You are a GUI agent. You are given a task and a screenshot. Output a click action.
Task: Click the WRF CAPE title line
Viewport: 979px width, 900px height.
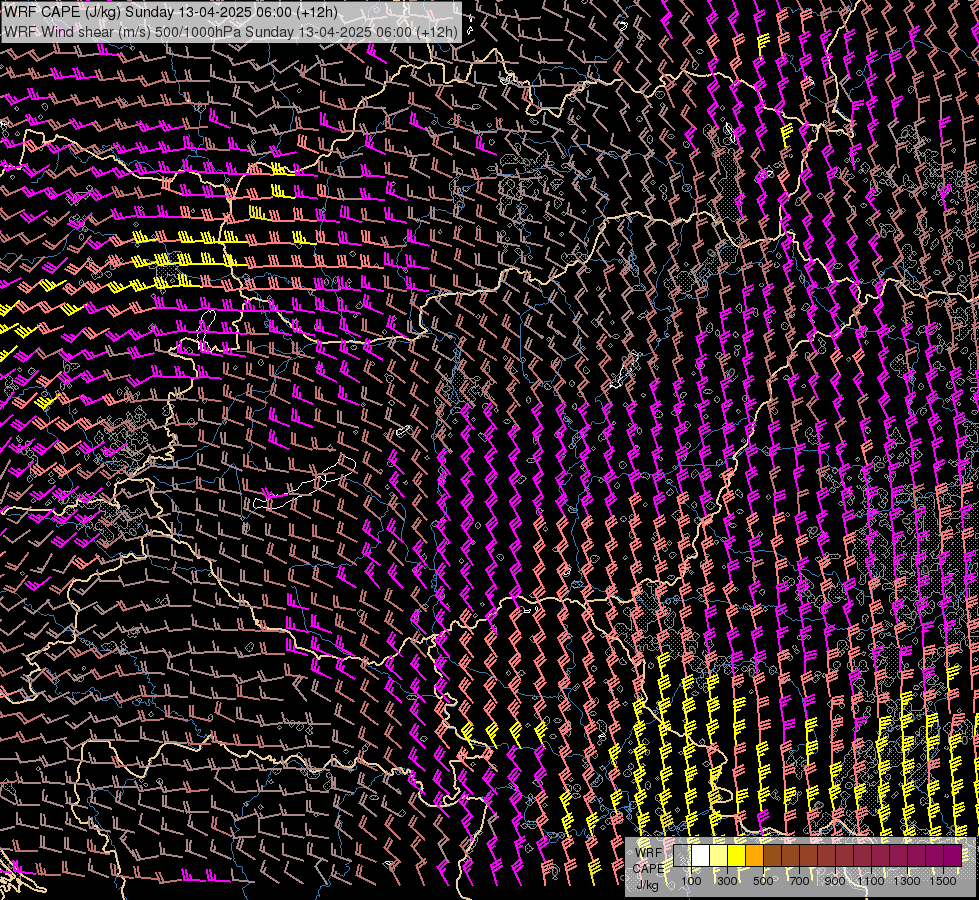click(x=170, y=12)
